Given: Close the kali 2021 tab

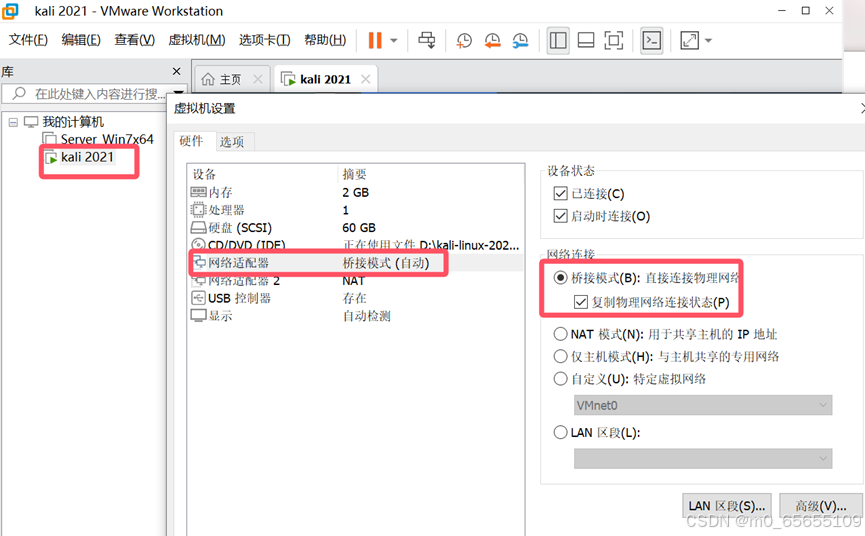Looking at the screenshot, I should tap(365, 79).
